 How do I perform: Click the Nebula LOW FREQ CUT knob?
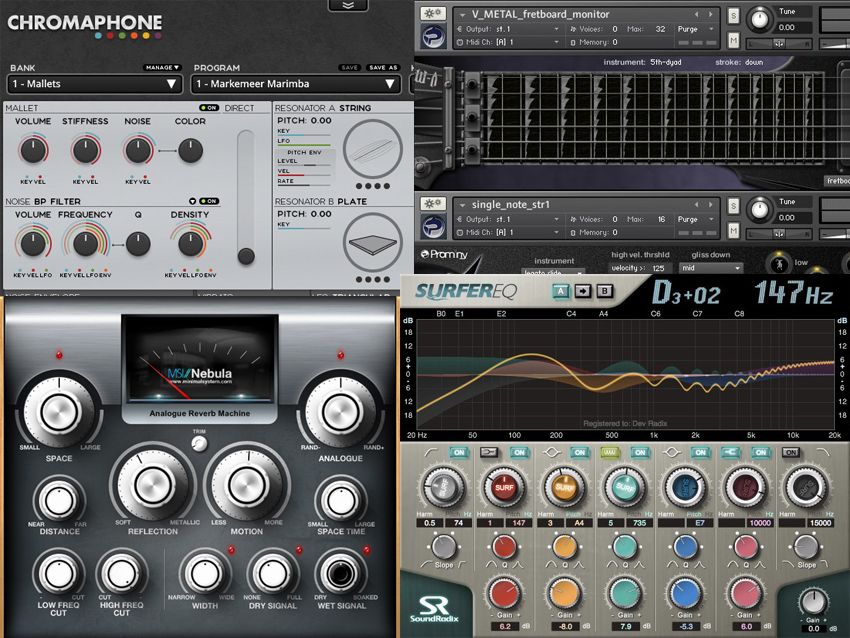(x=59, y=573)
